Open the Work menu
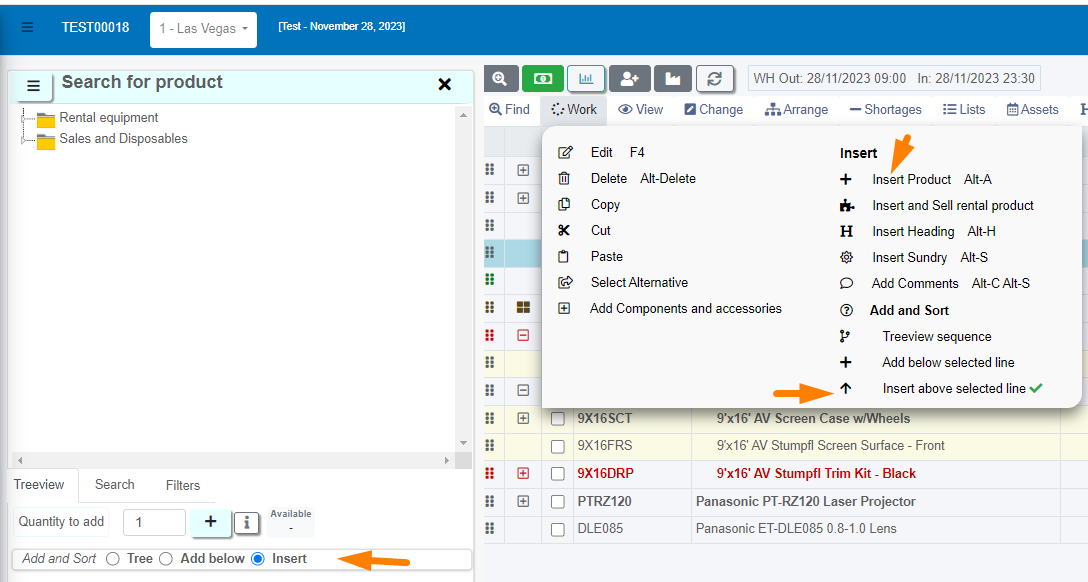The width and height of the screenshot is (1088, 582). point(574,110)
